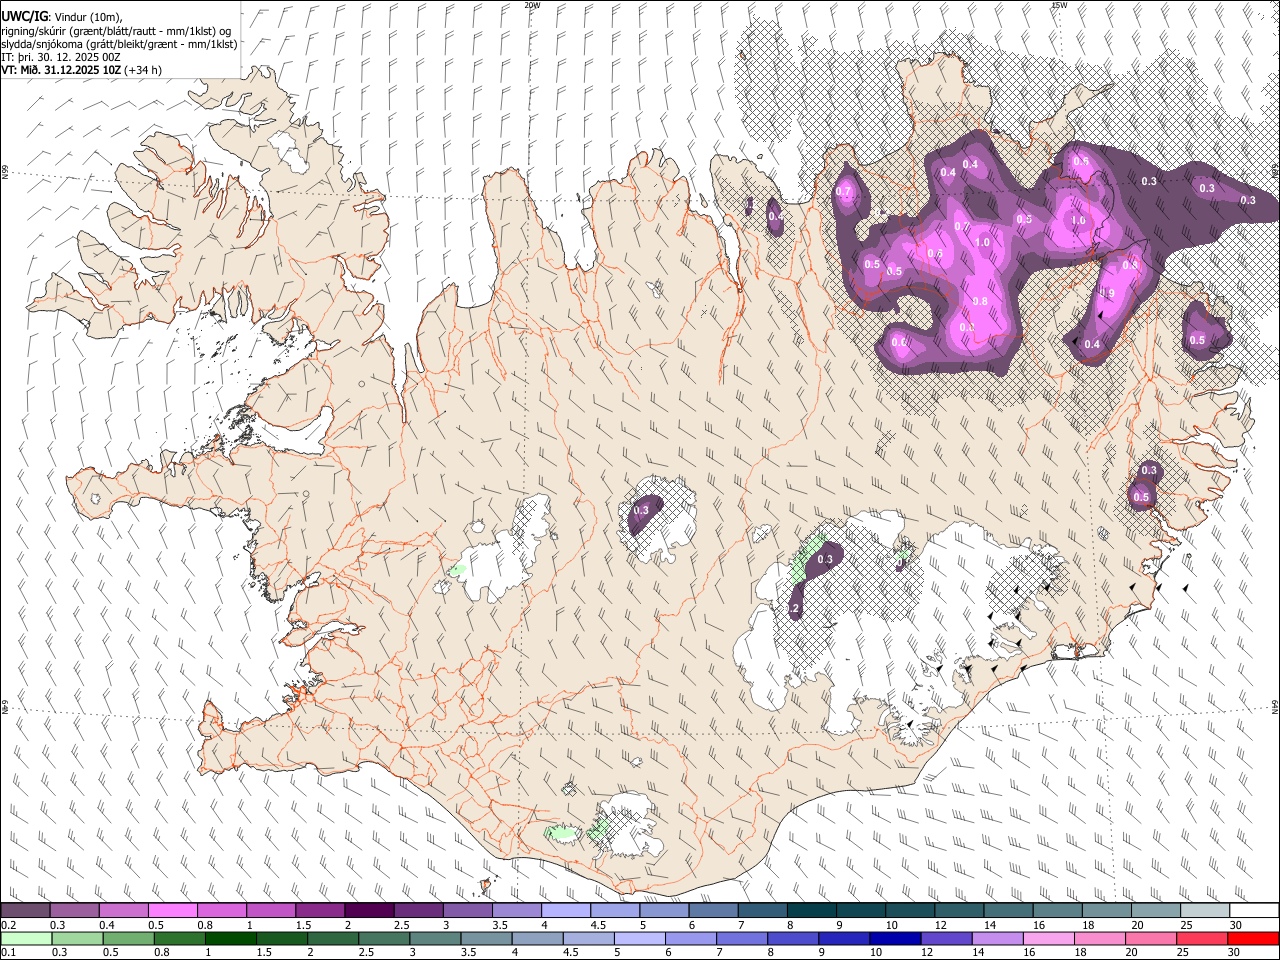1280x960 pixels.
Task: Click the 'Vindur (10m)' label
Action: (x=87, y=17)
